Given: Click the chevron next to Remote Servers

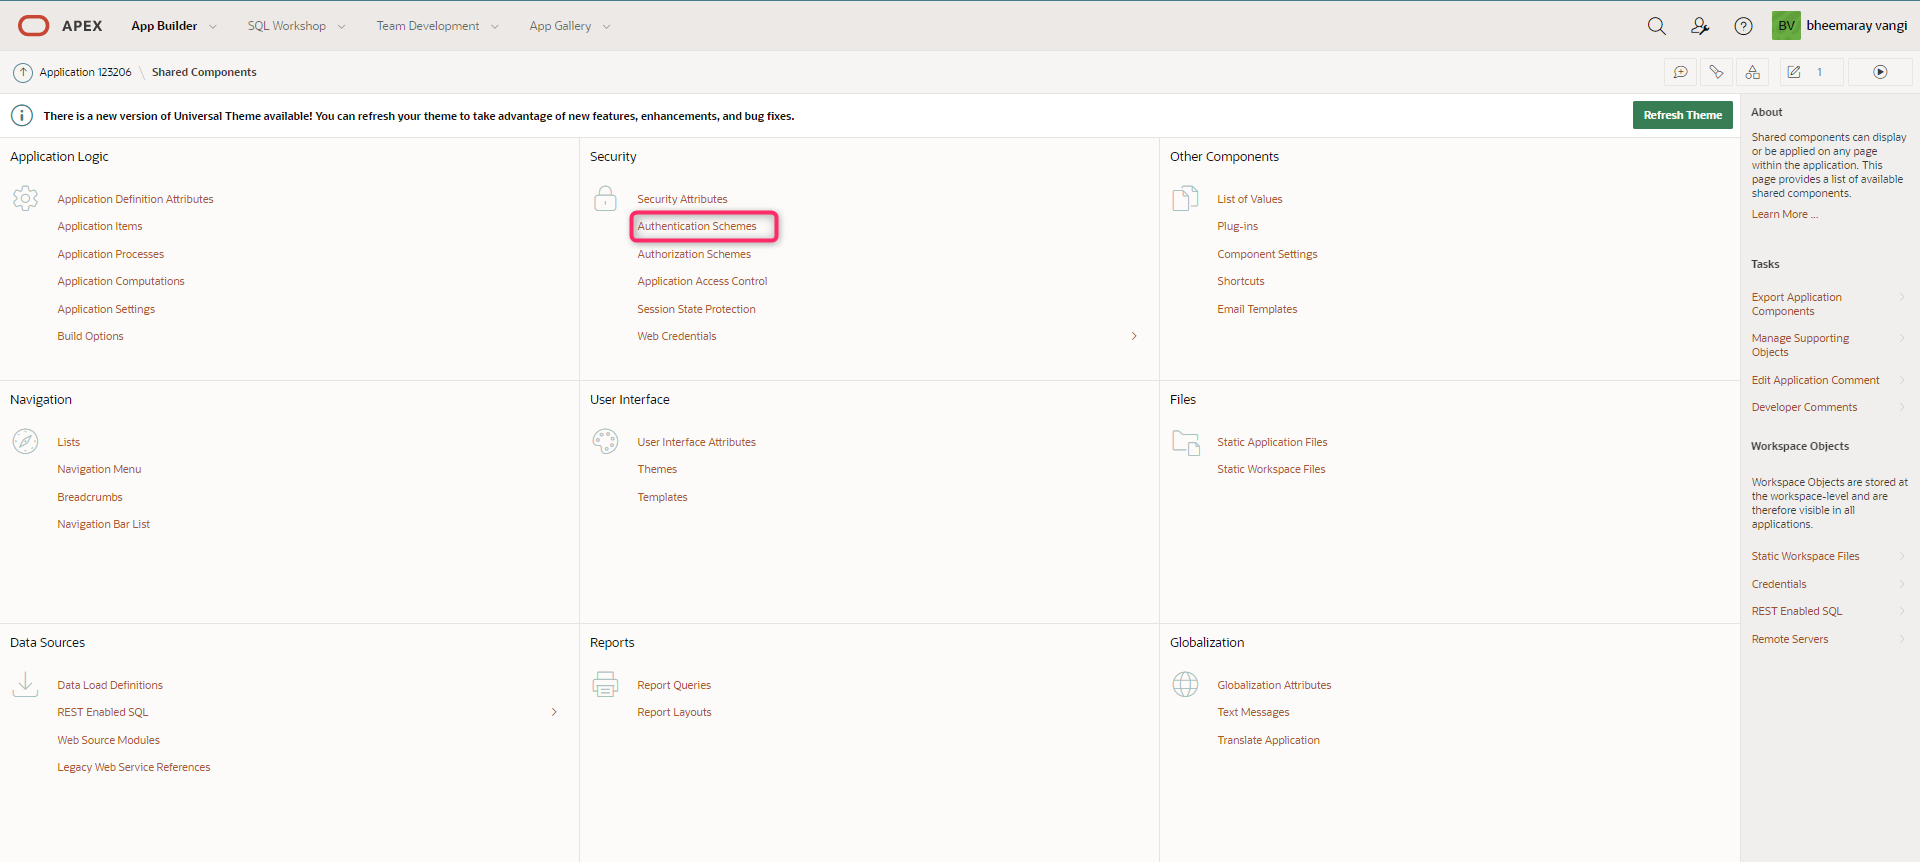Looking at the screenshot, I should coord(1901,639).
